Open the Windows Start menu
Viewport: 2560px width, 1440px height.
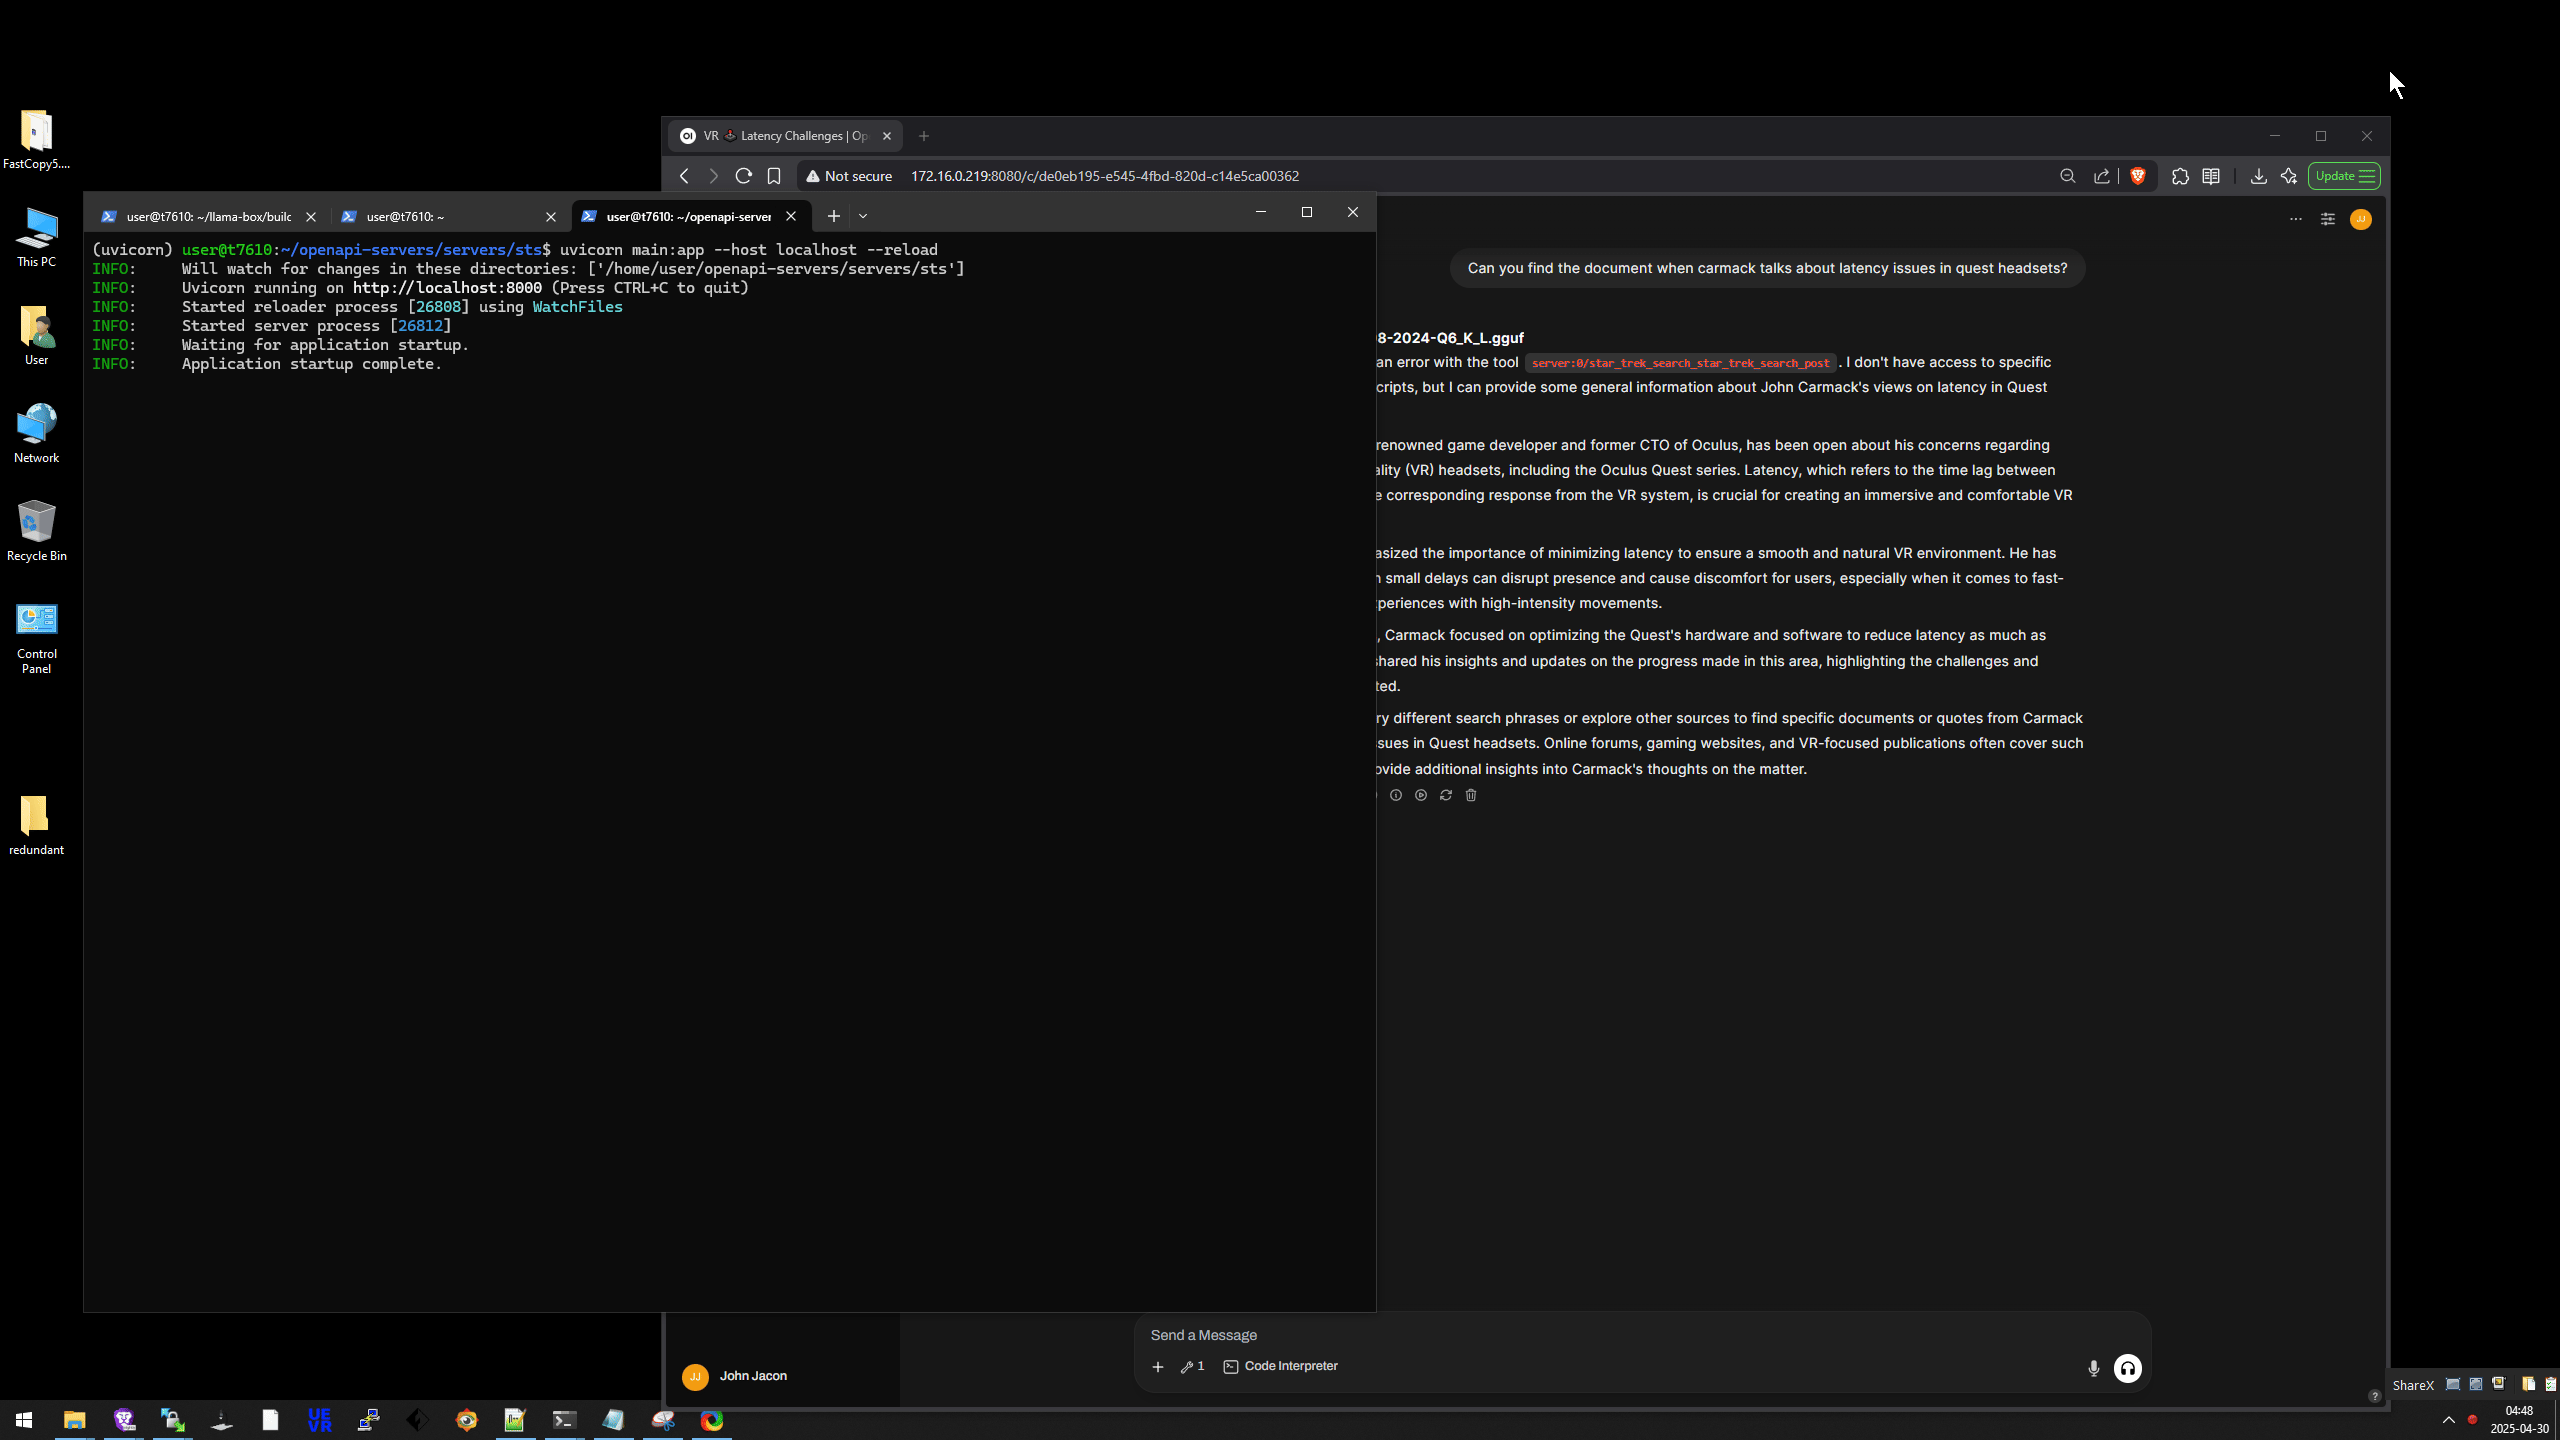tap(24, 1420)
